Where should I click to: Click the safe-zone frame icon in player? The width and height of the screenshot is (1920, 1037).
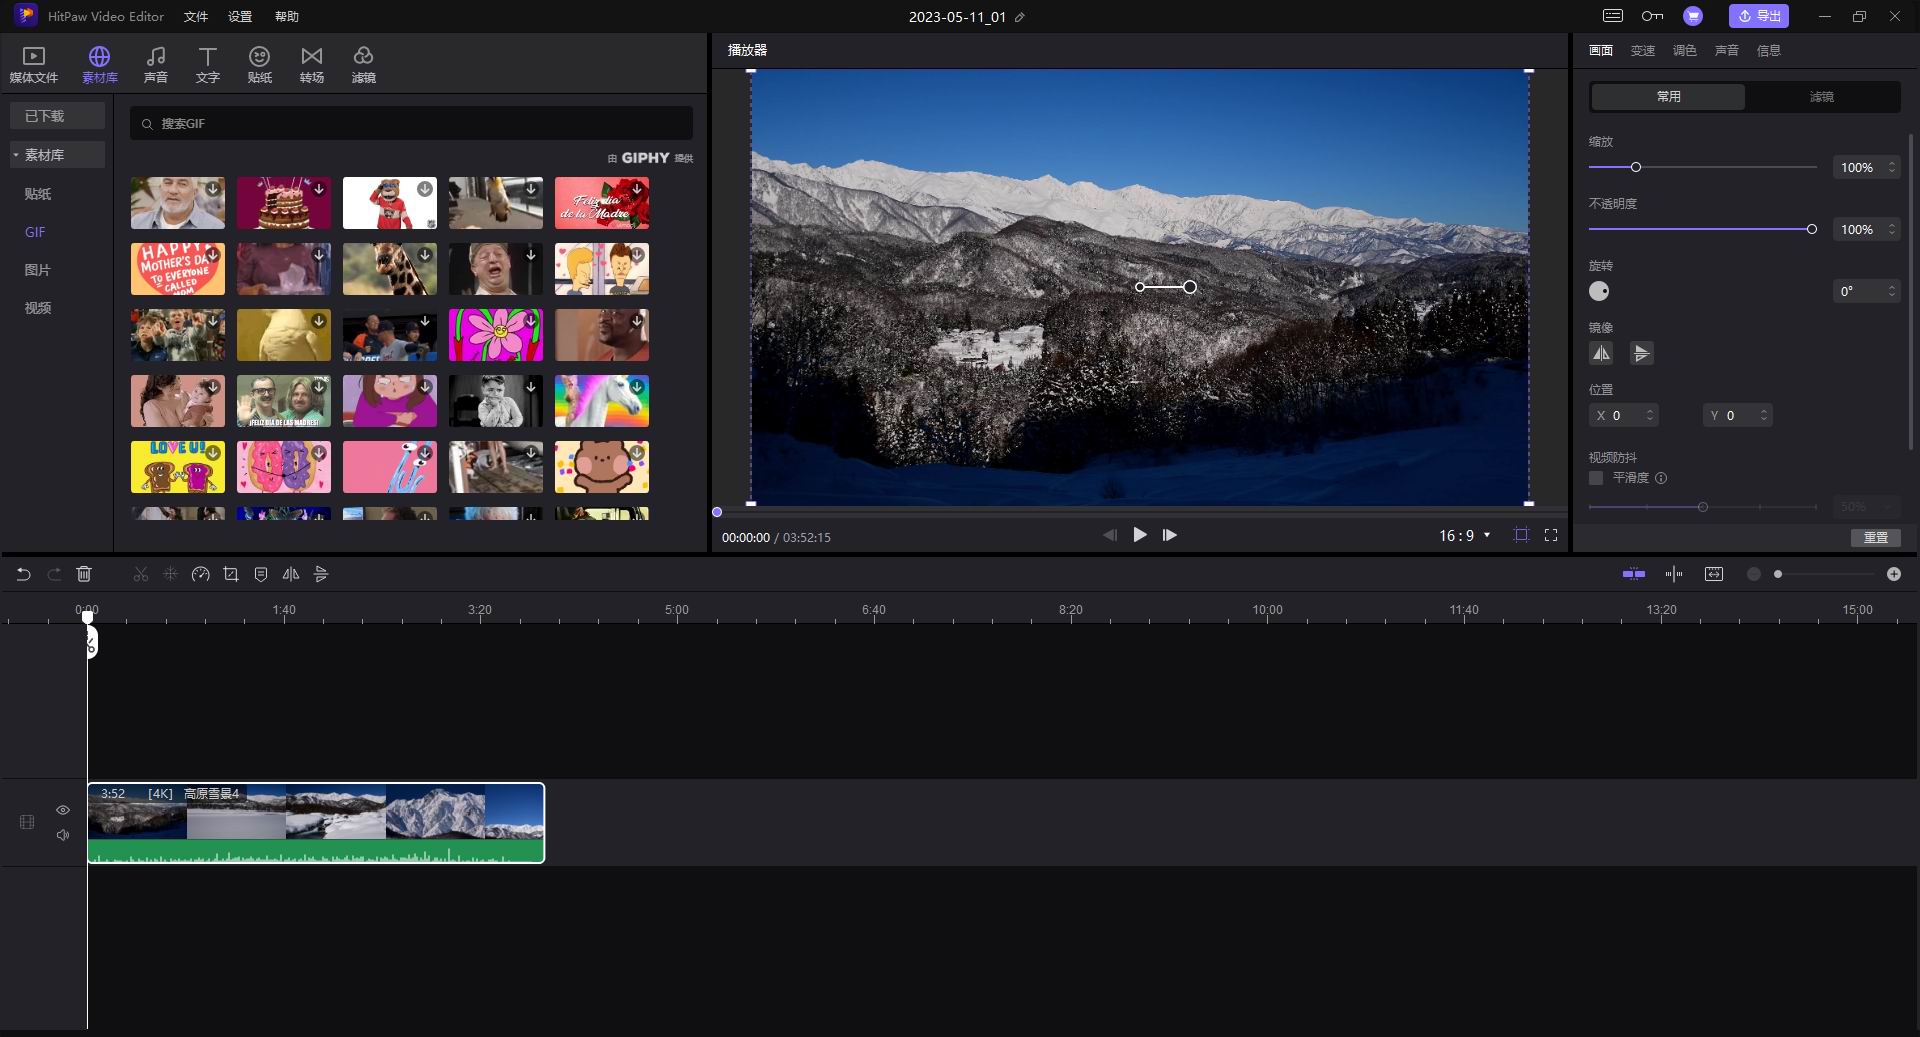pos(1521,535)
